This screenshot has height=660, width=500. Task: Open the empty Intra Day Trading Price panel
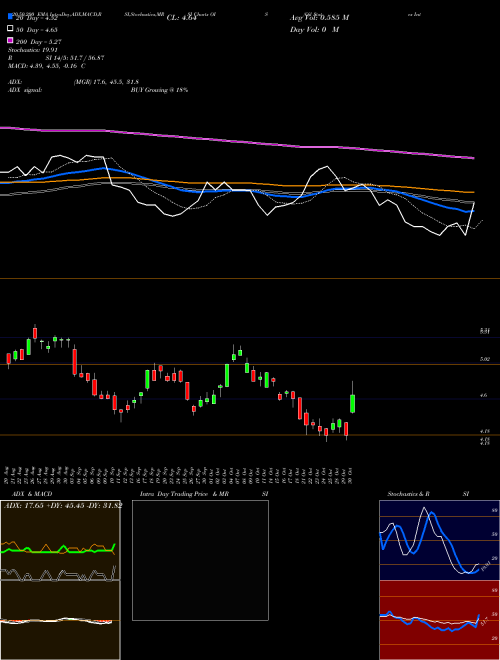[200, 560]
